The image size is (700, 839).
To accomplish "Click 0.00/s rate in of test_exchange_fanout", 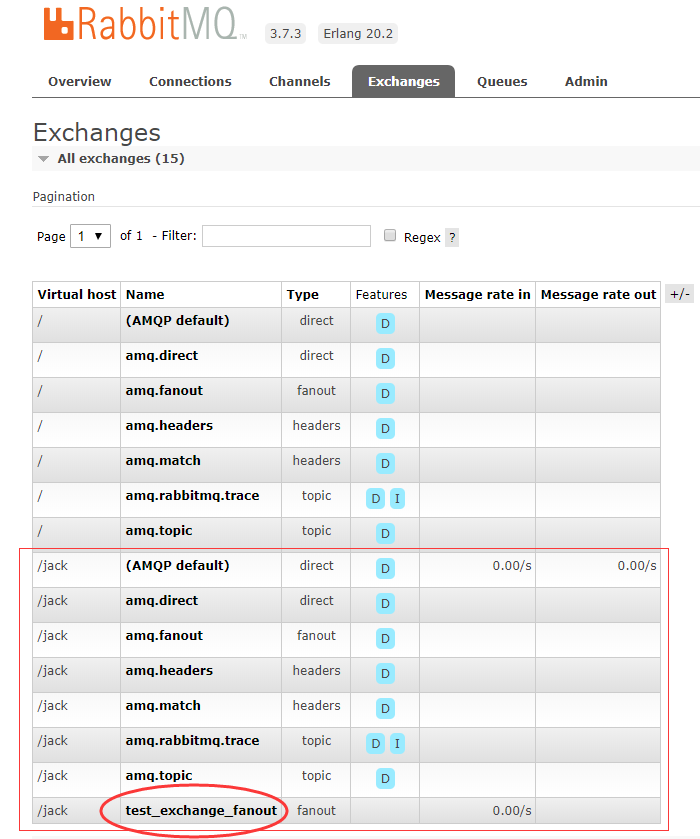I will 512,811.
